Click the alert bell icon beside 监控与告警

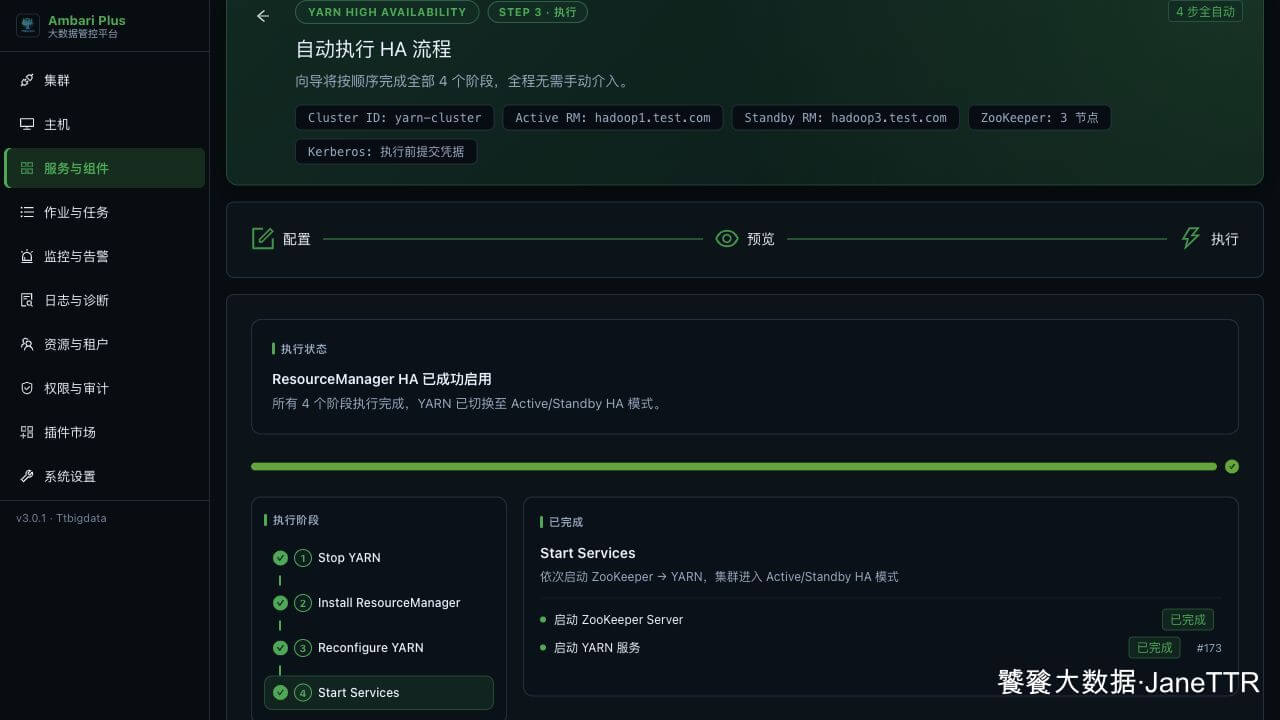[27, 256]
